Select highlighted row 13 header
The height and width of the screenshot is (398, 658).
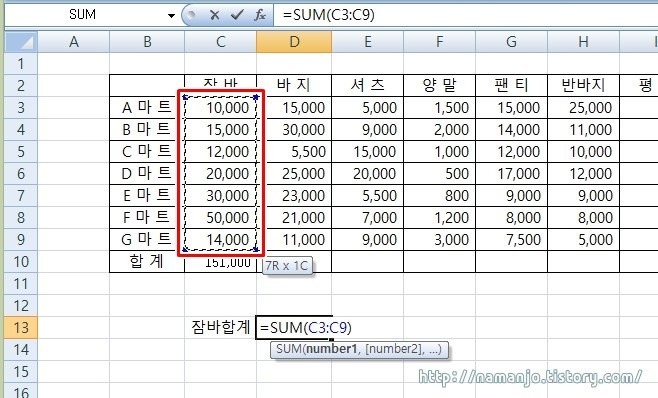pyautogui.click(x=21, y=327)
